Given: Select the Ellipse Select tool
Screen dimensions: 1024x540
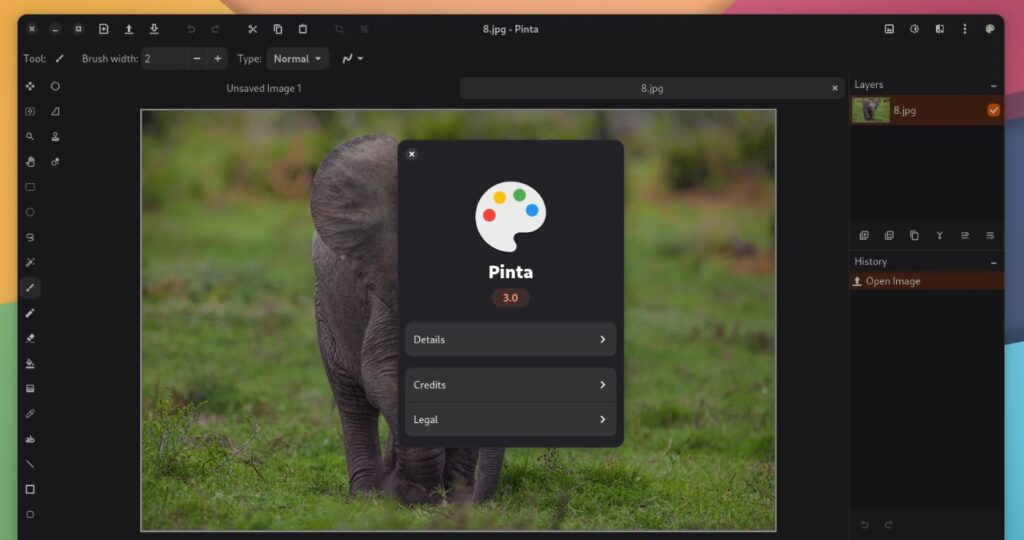Looking at the screenshot, I should coord(30,212).
